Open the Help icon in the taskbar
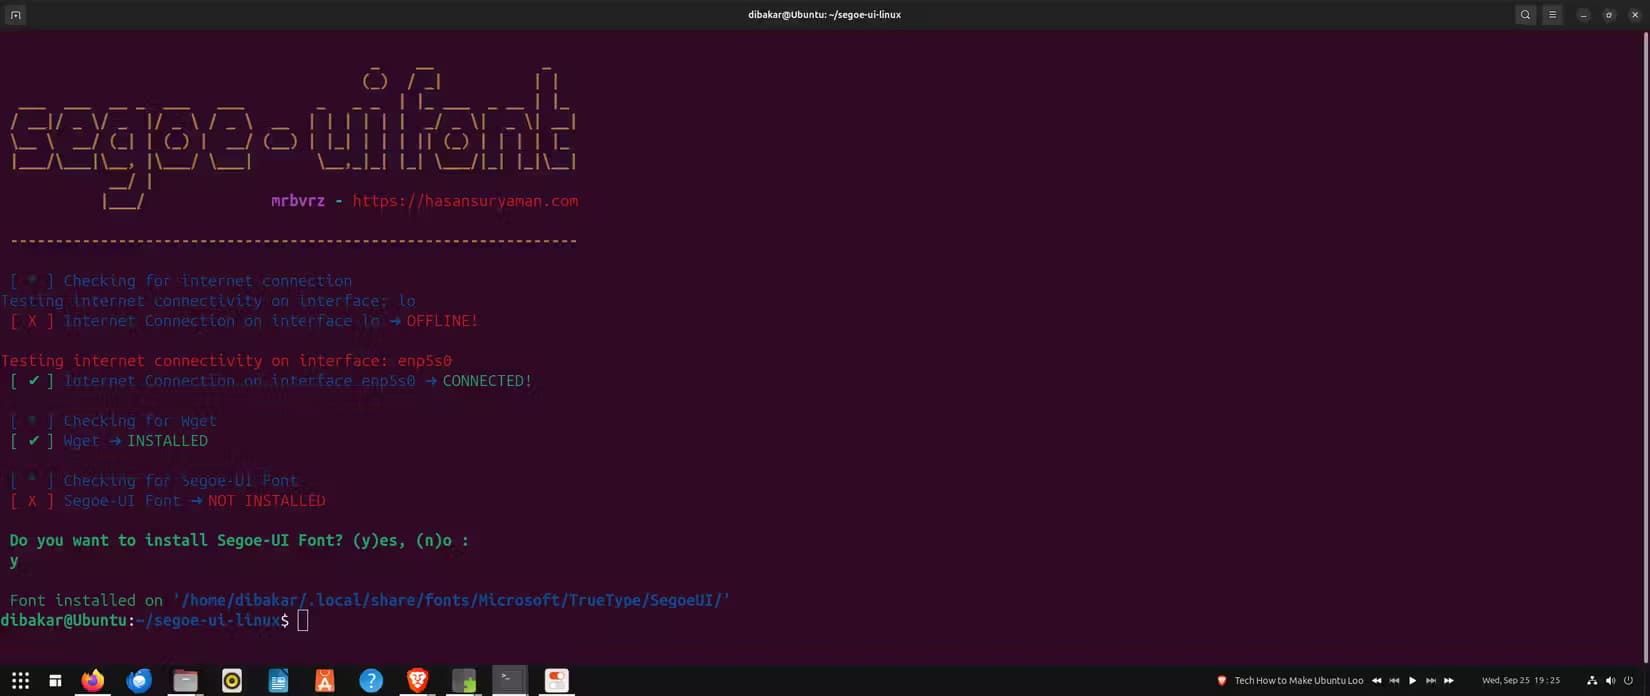The width and height of the screenshot is (1650, 696). (371, 681)
